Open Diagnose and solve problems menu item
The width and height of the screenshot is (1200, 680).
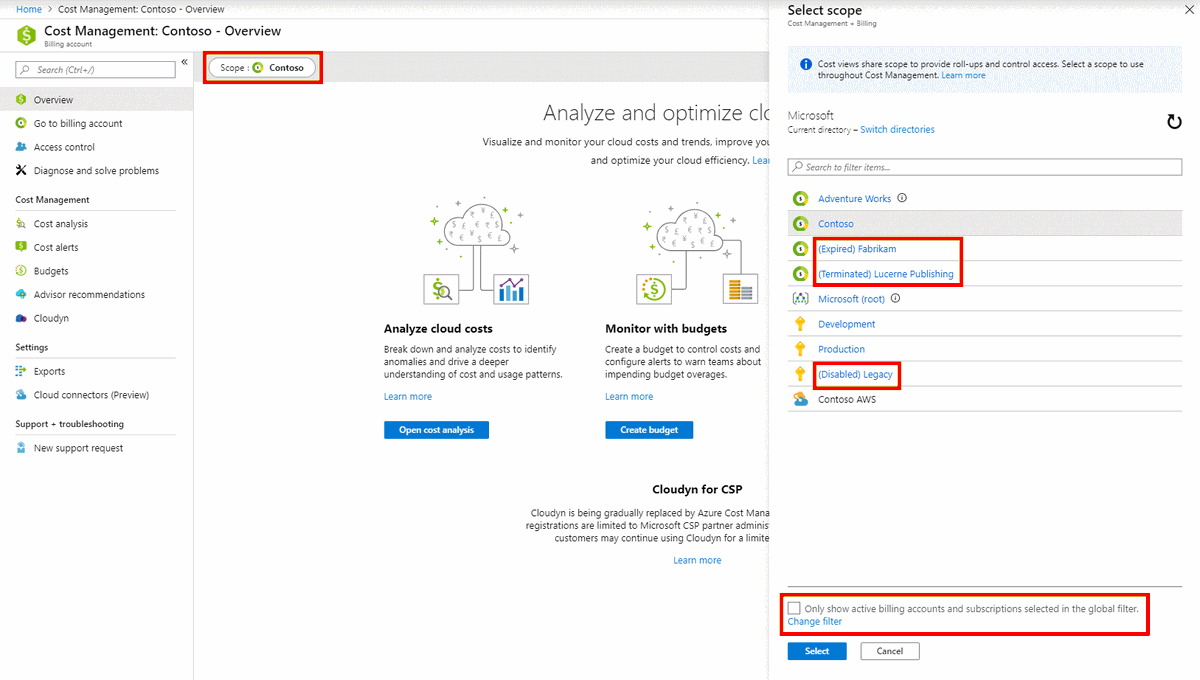[96, 170]
